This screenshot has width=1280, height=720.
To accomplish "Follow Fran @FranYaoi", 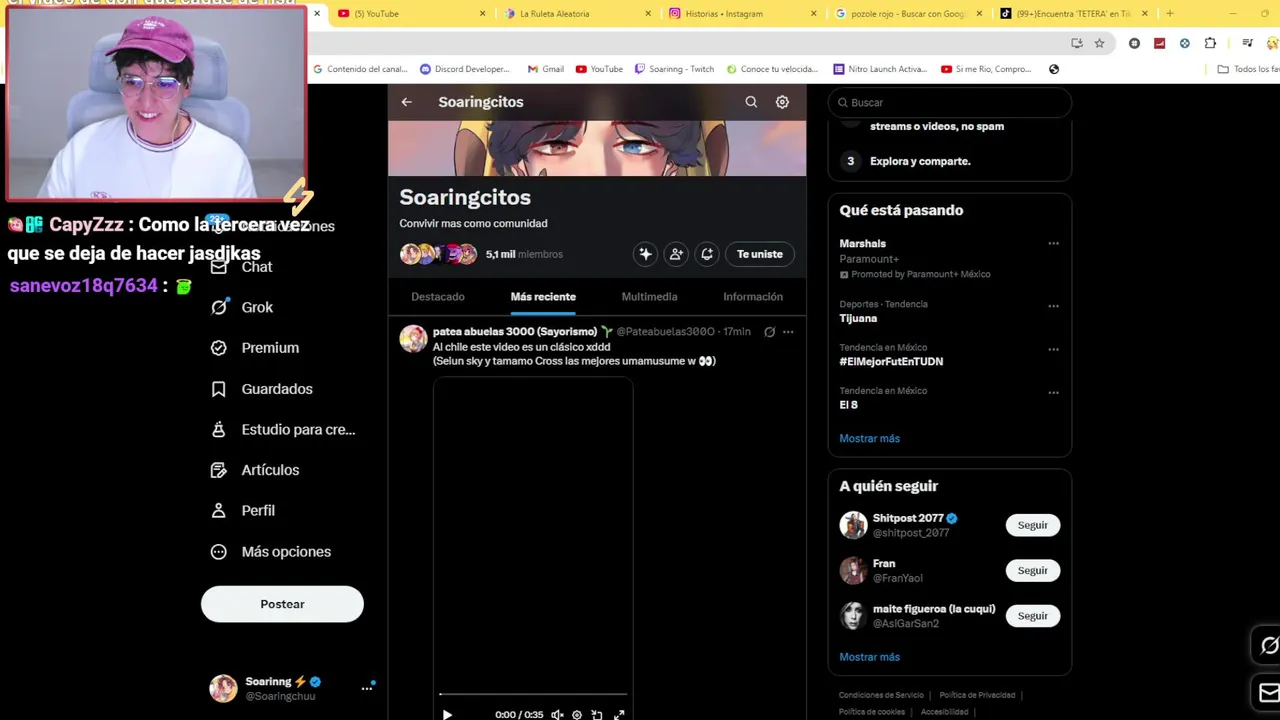I will tap(1033, 570).
